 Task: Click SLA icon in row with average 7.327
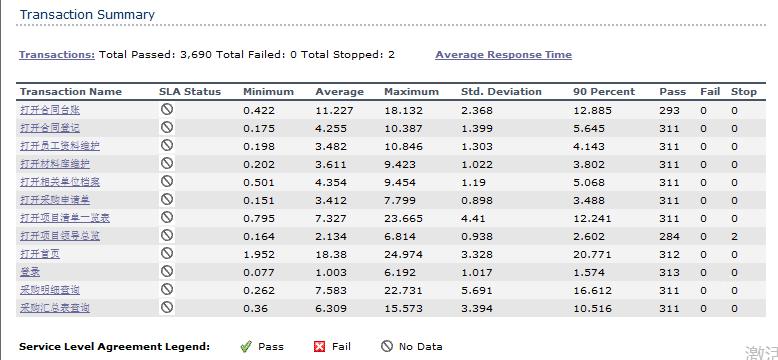click(x=167, y=217)
